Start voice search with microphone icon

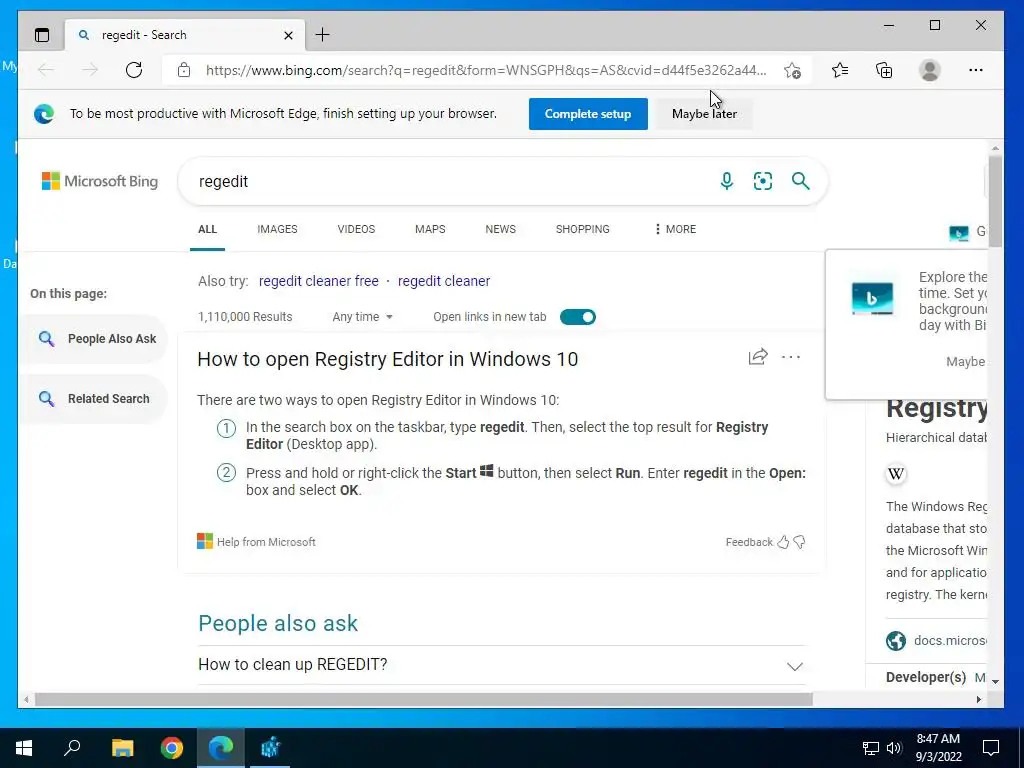(x=726, y=181)
